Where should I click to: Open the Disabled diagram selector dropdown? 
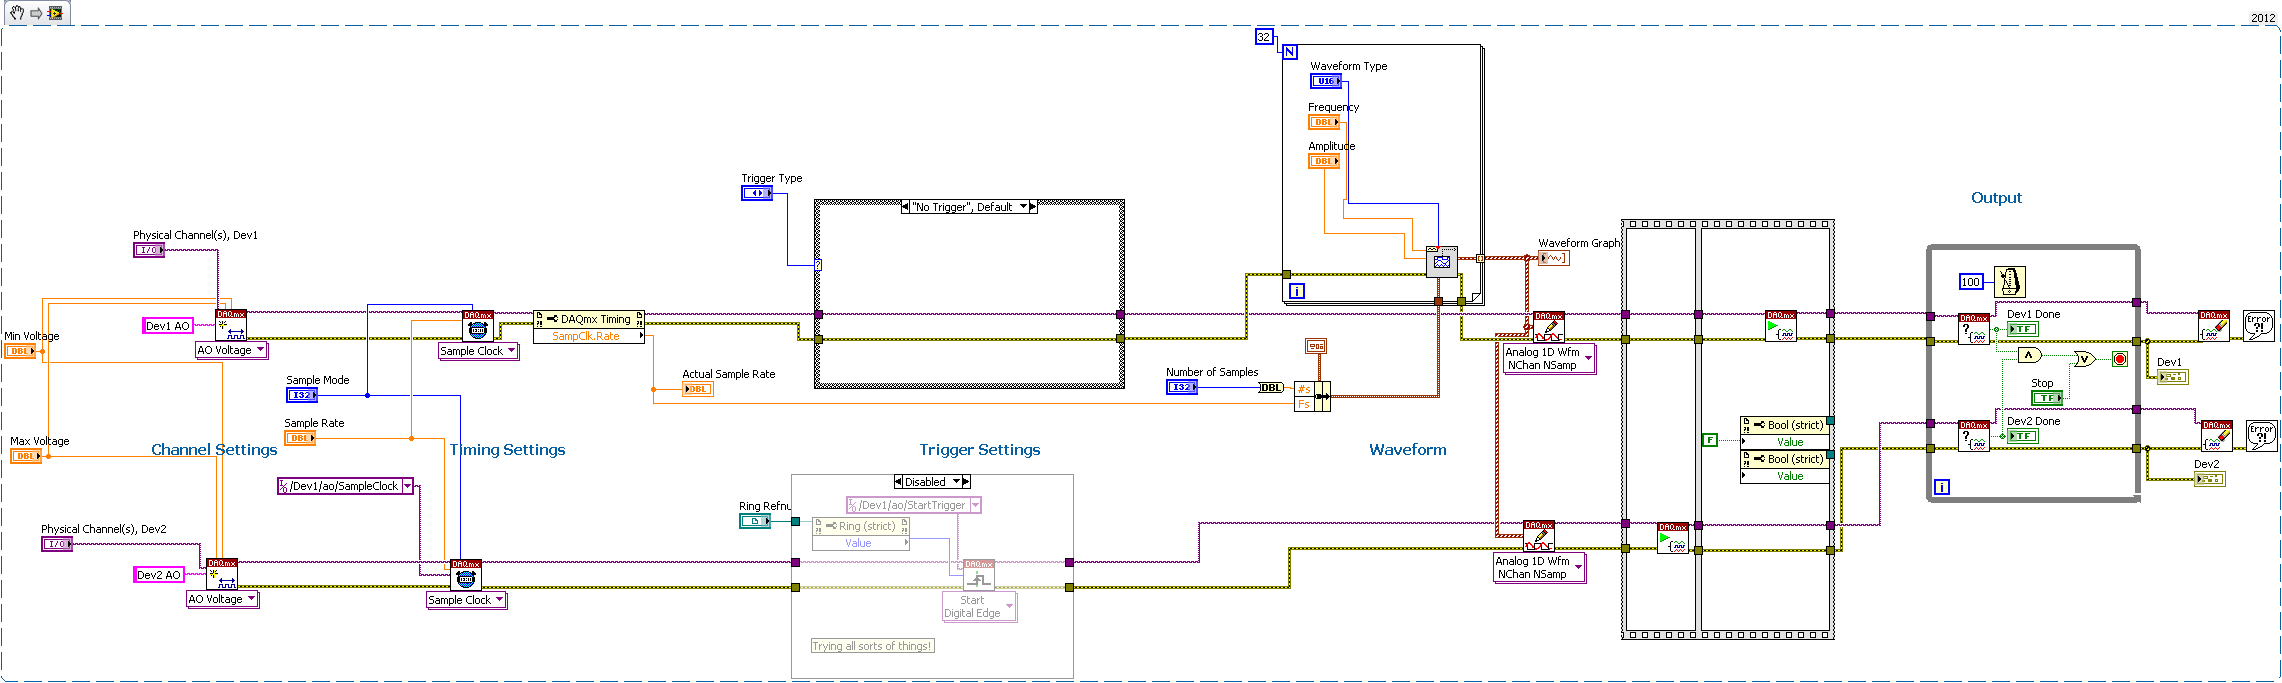coord(932,482)
